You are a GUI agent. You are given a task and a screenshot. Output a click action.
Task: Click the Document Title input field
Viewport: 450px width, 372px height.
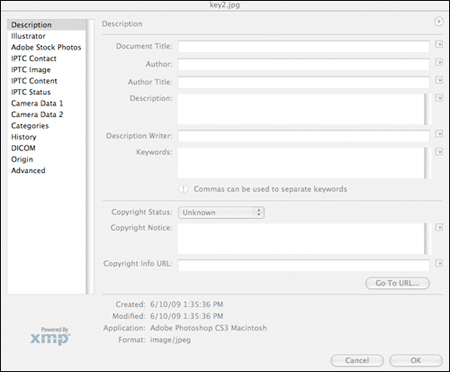click(x=303, y=47)
